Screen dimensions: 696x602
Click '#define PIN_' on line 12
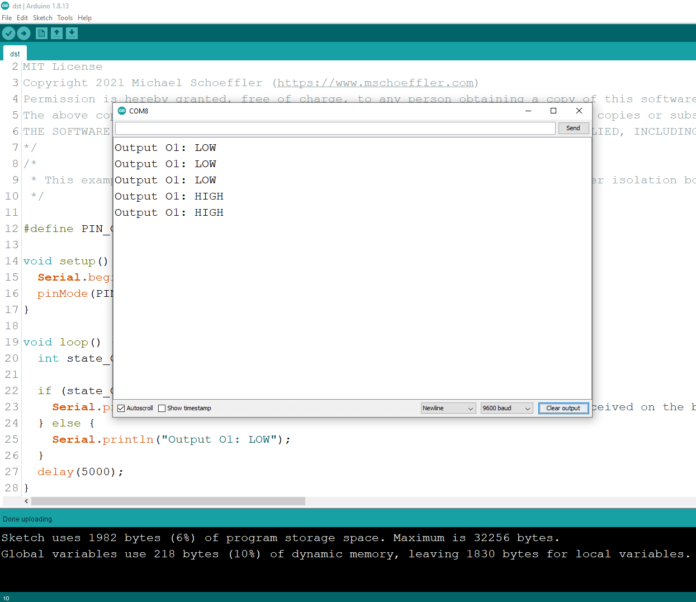point(67,229)
